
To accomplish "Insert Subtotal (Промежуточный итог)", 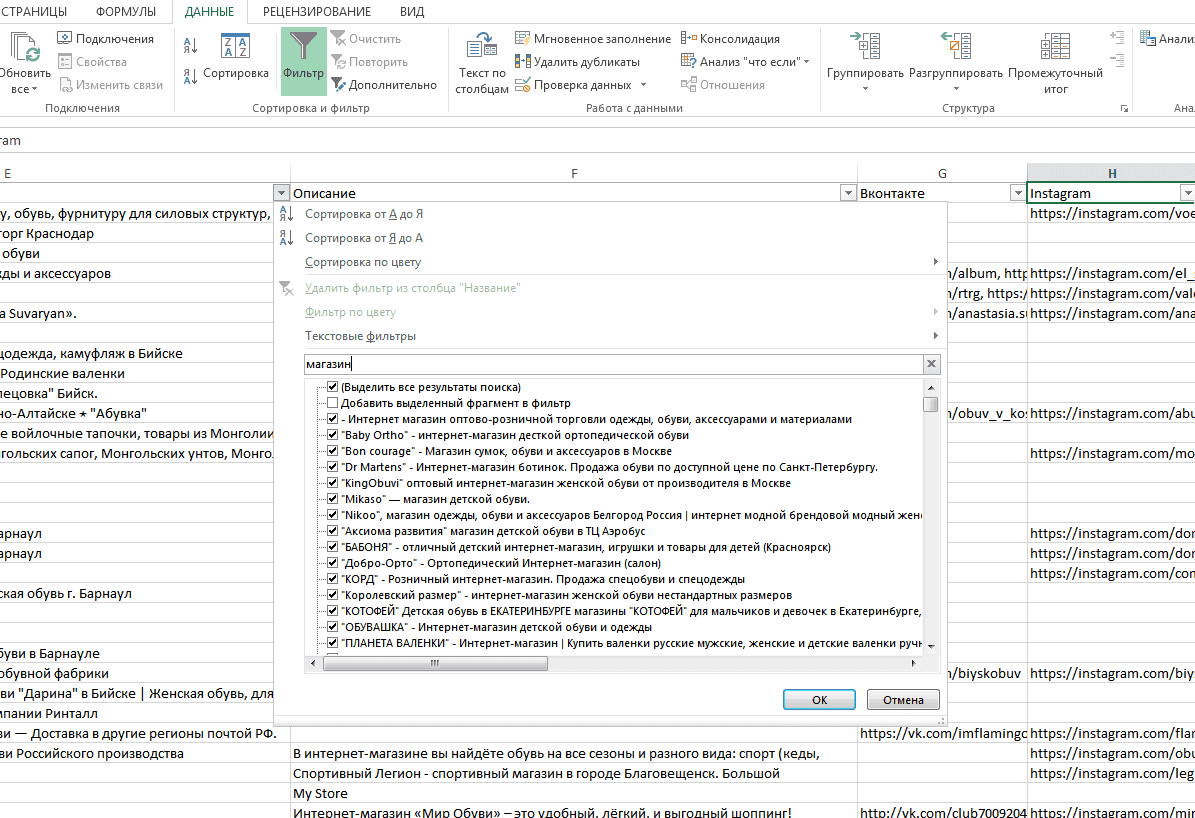I will 1055,63.
